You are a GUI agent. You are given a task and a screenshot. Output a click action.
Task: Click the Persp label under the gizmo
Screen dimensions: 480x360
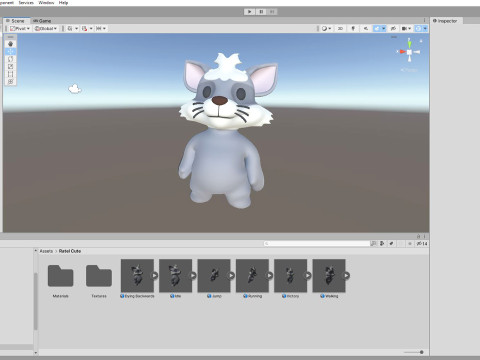409,70
